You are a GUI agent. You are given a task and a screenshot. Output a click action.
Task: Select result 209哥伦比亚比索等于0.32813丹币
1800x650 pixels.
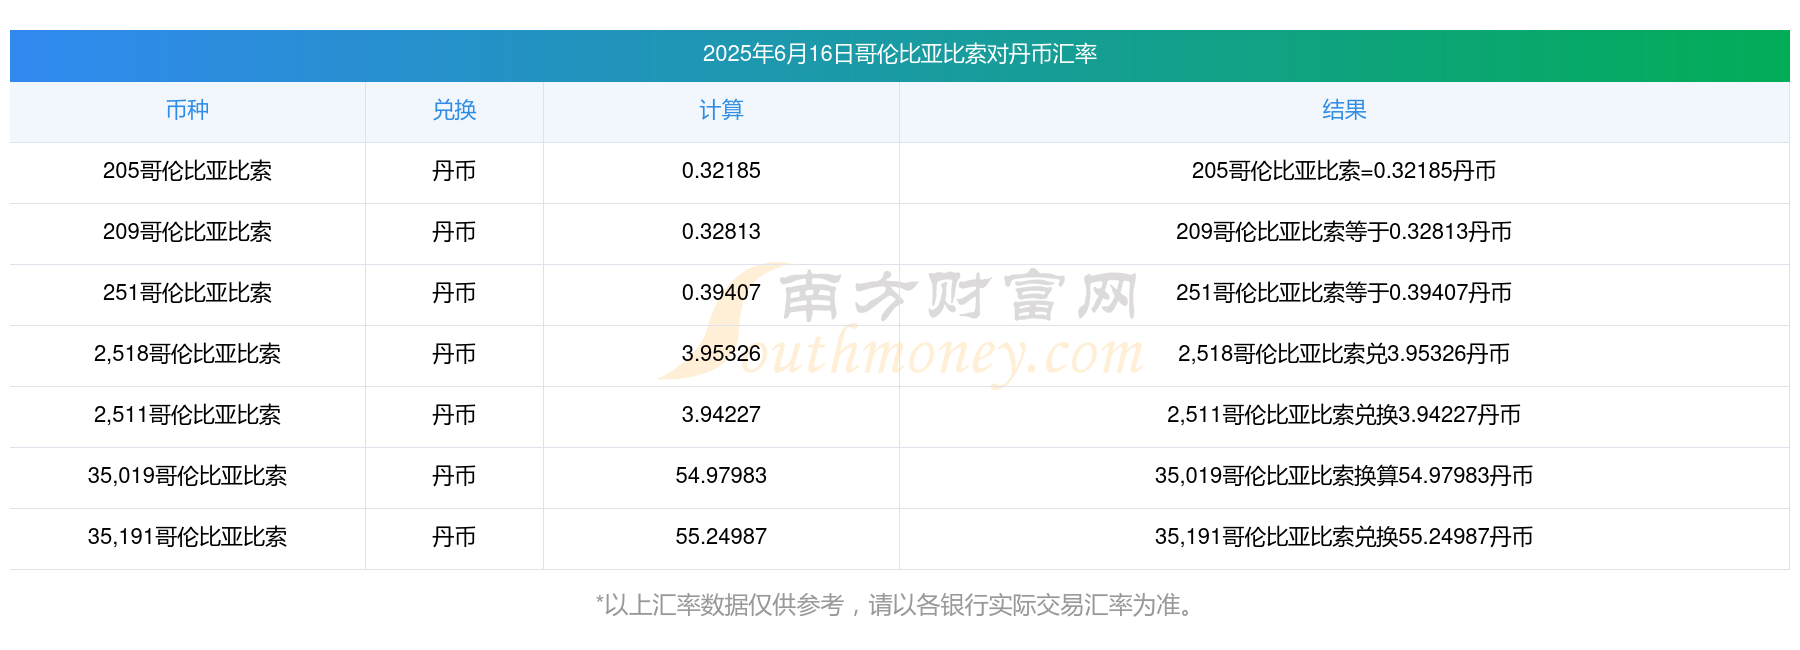click(1344, 232)
